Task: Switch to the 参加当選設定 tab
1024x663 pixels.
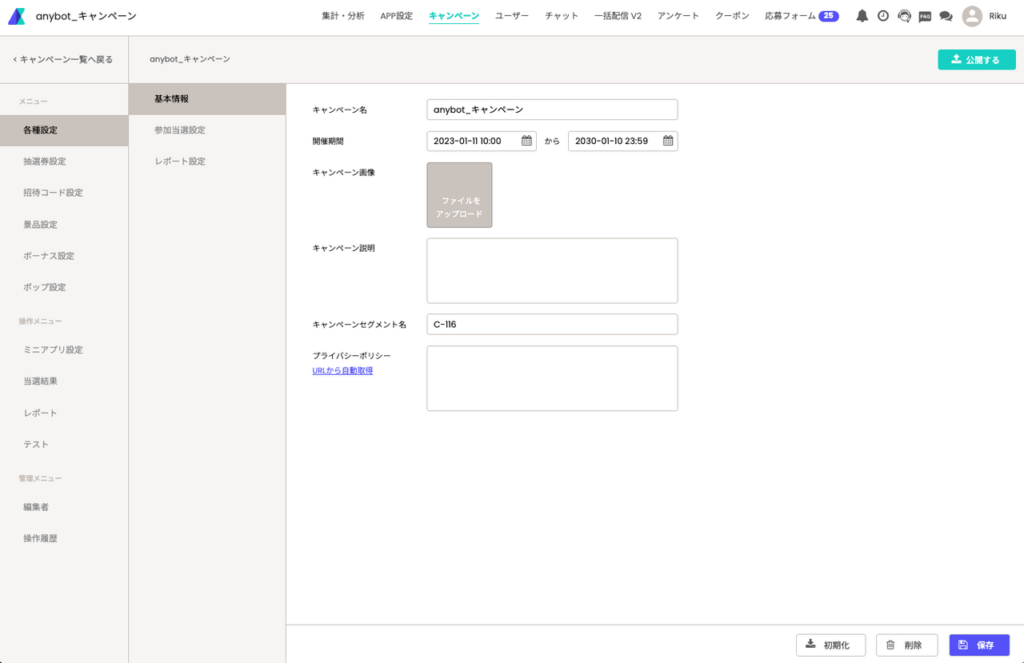Action: point(180,130)
